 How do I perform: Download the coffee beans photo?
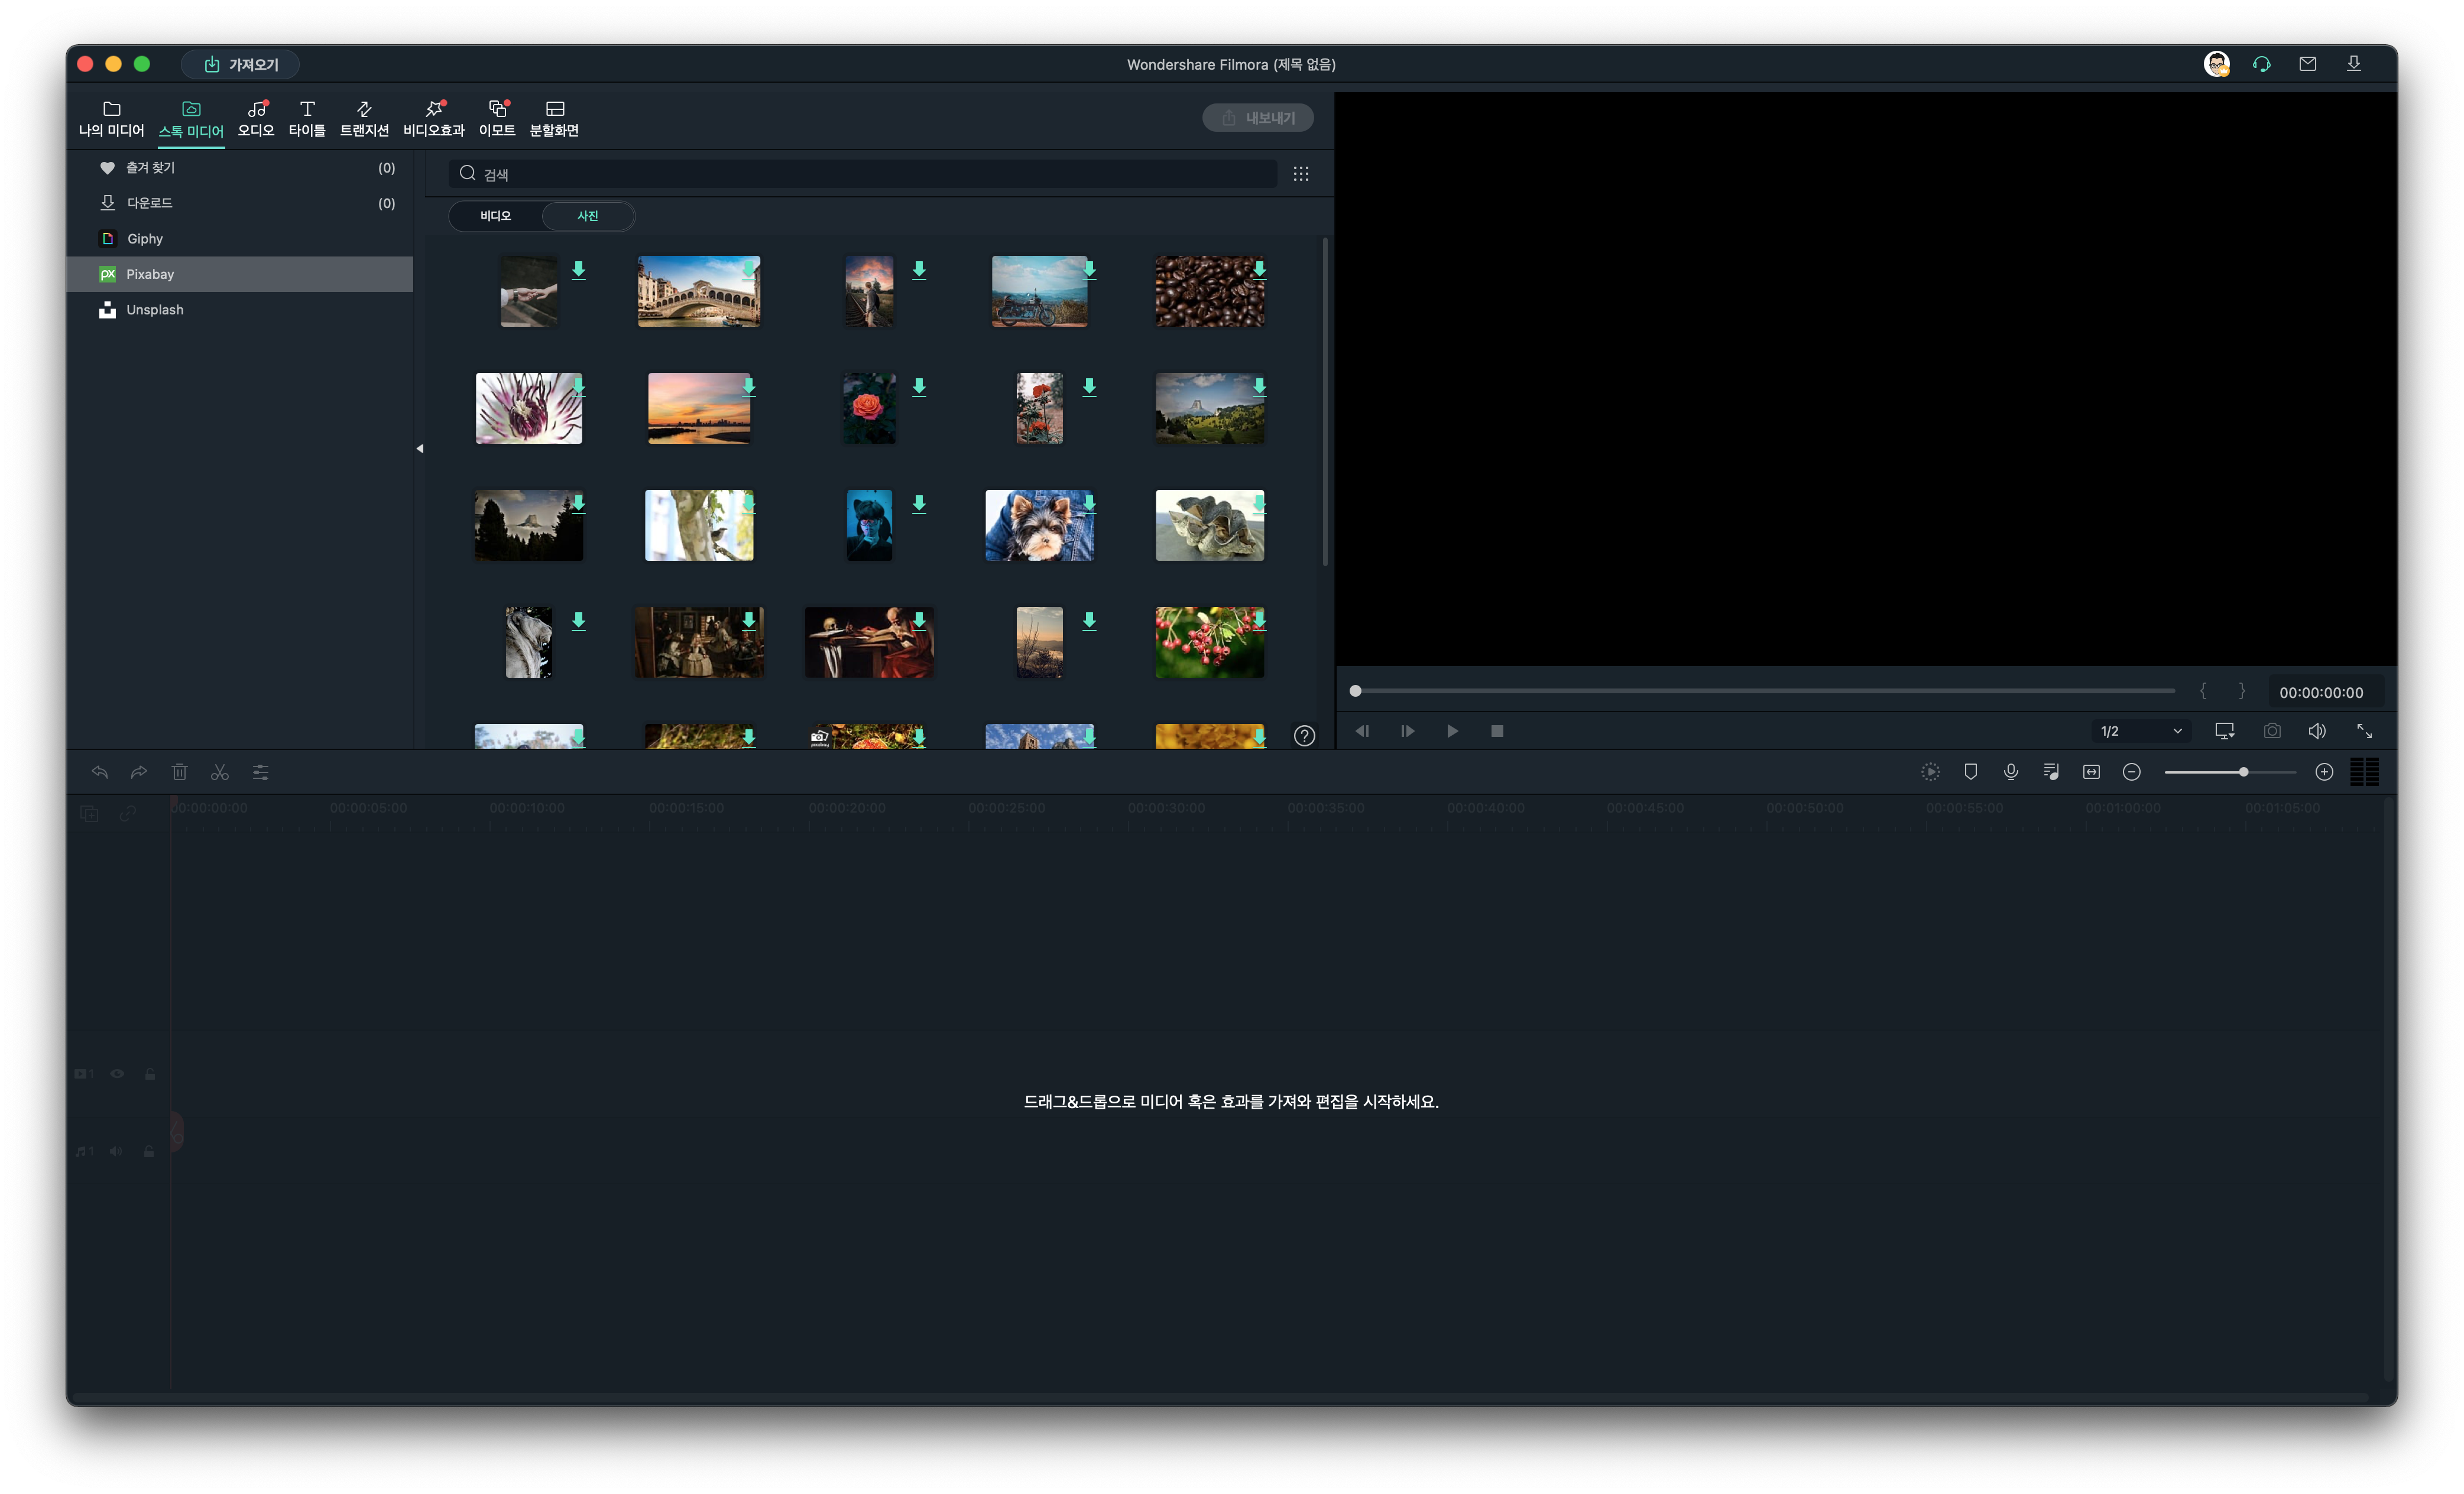(x=1259, y=270)
